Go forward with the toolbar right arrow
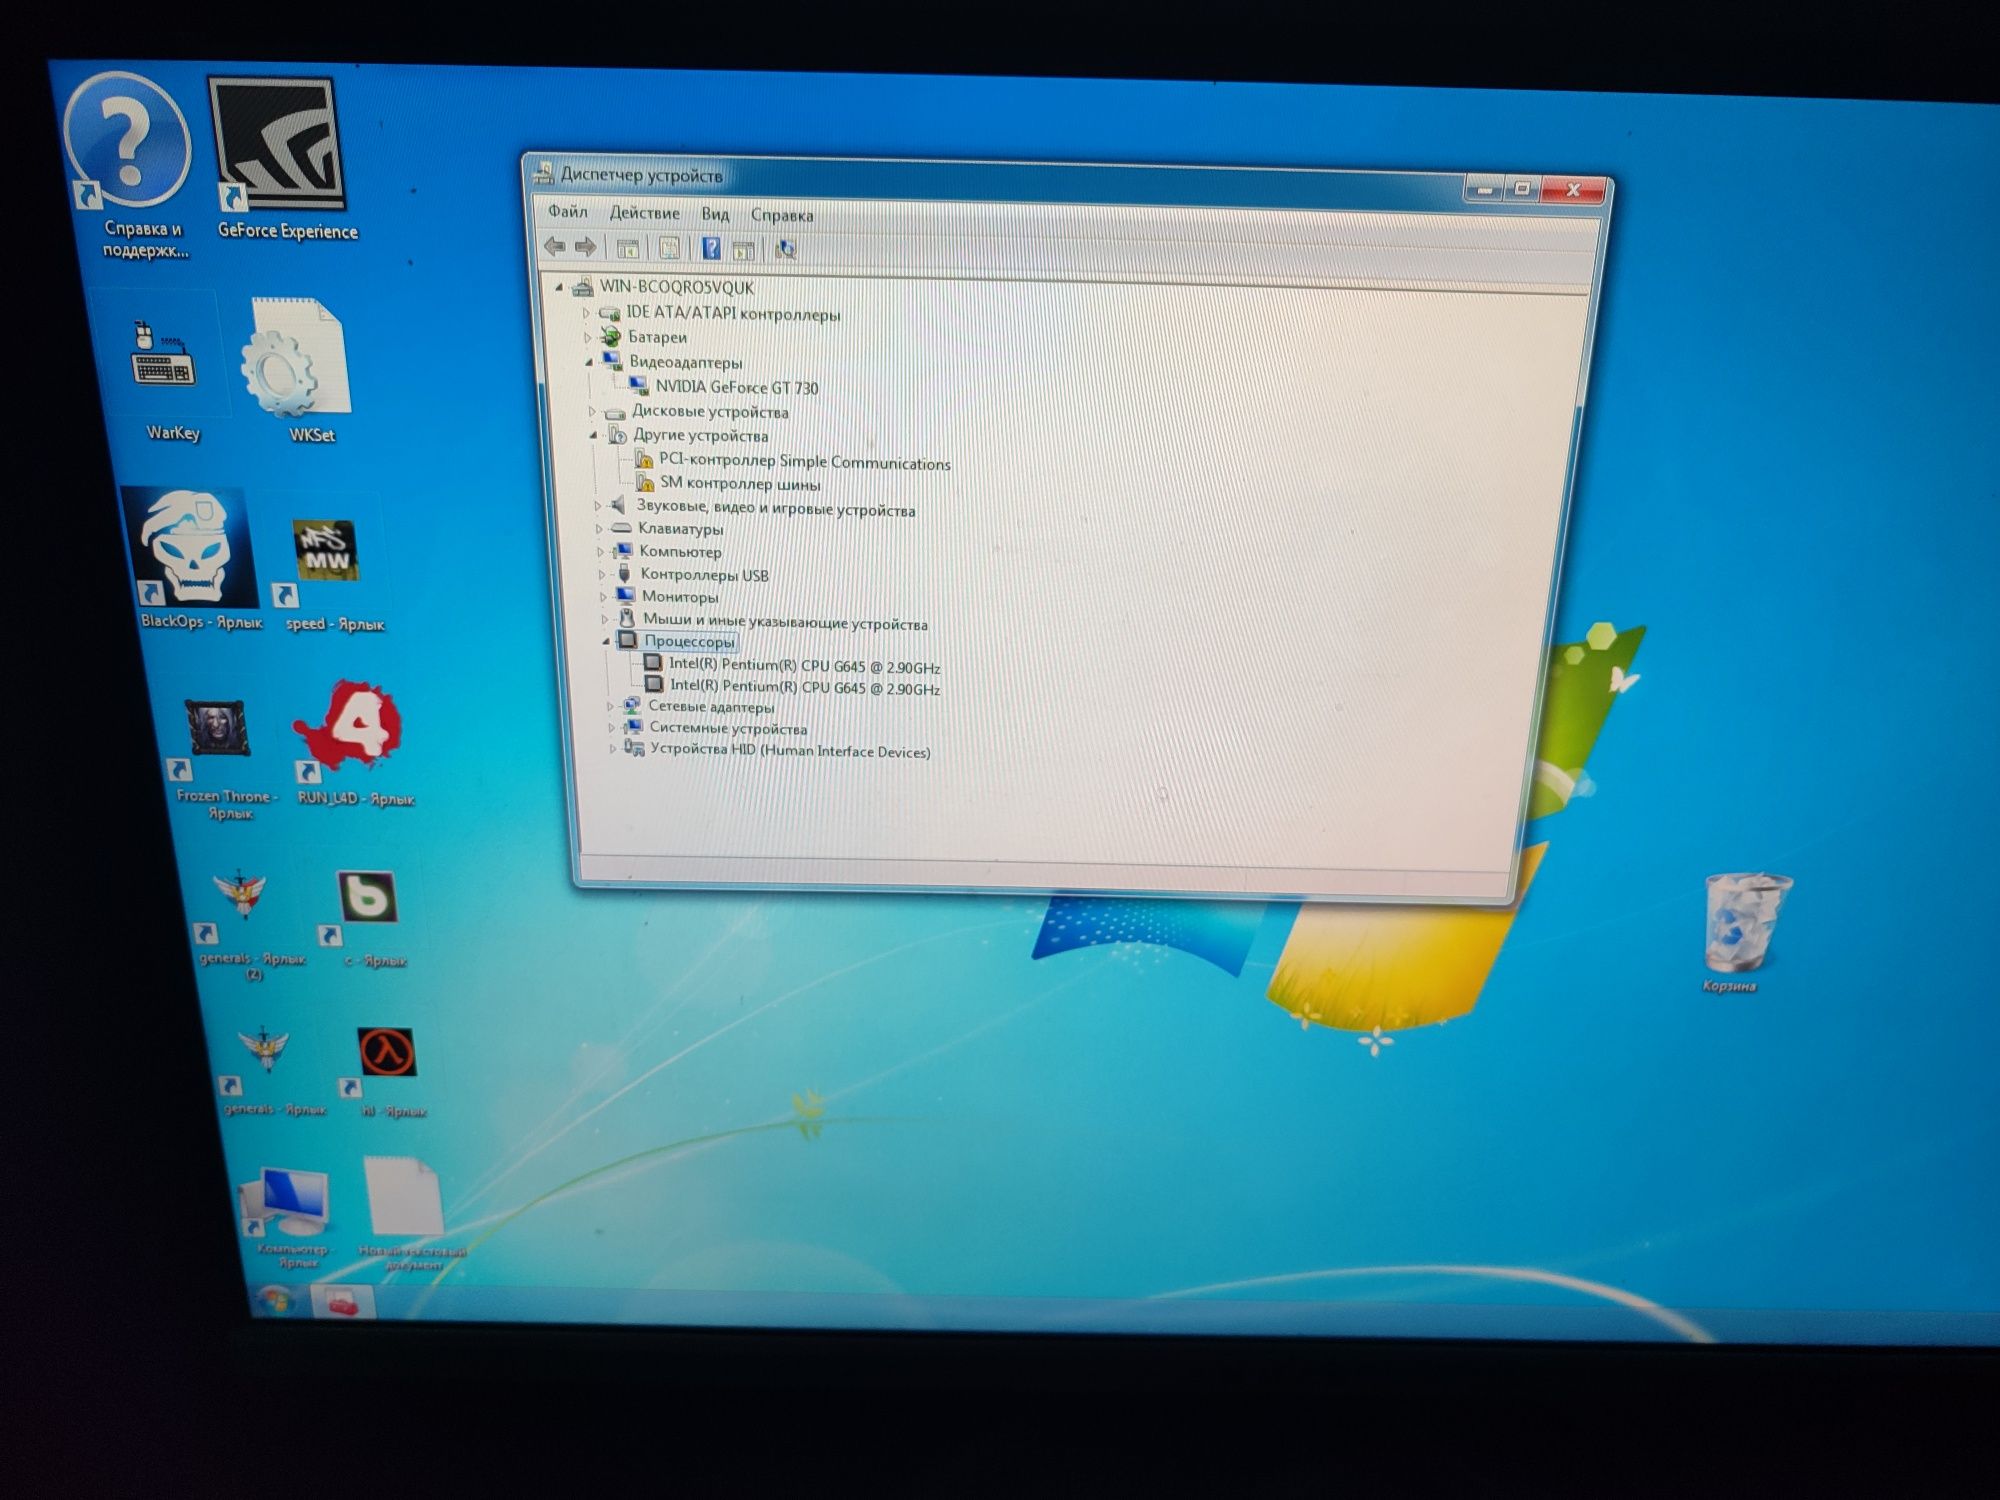This screenshot has height=1500, width=2000. point(586,247)
